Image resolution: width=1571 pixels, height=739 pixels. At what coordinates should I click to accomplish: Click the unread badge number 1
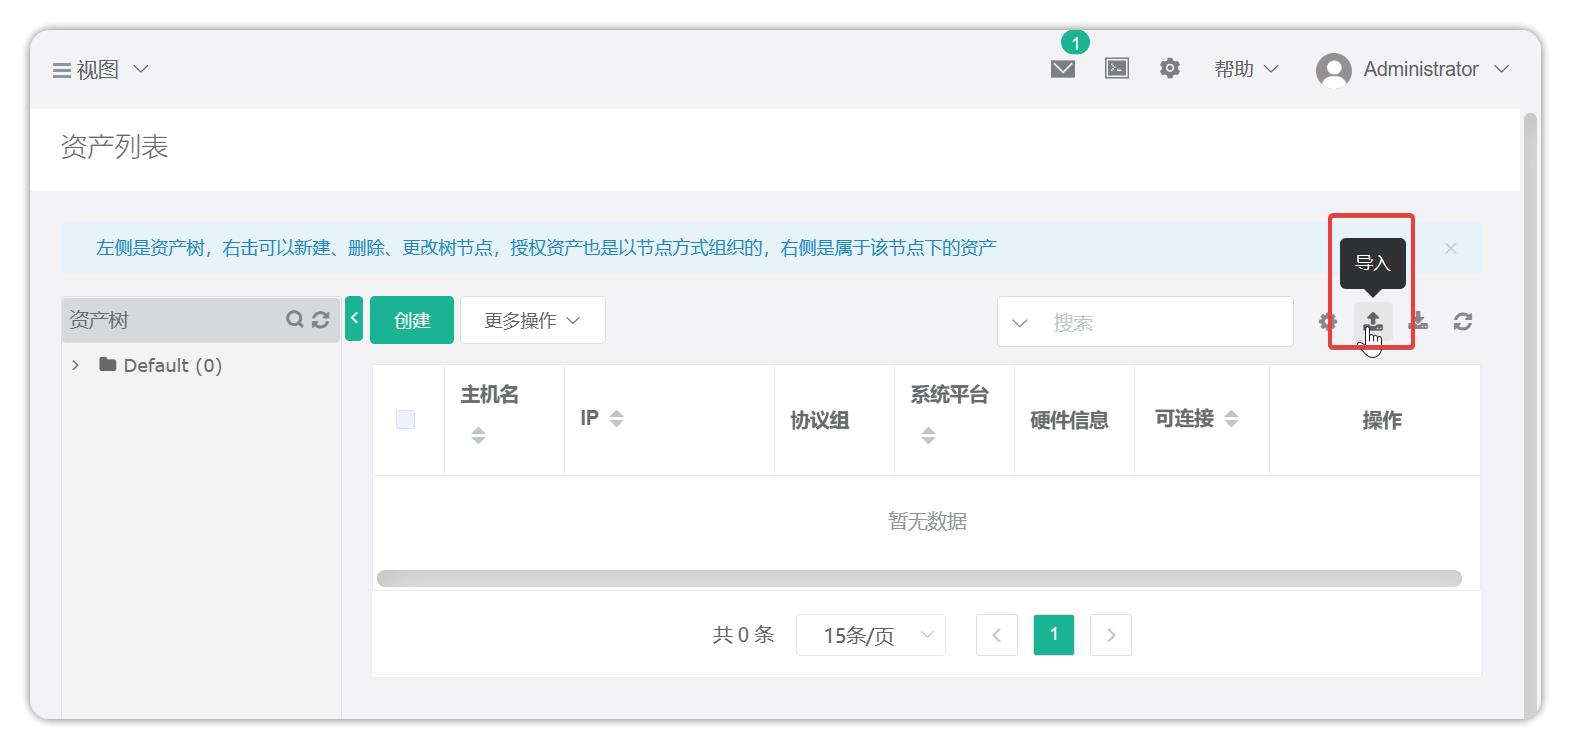tap(1075, 42)
